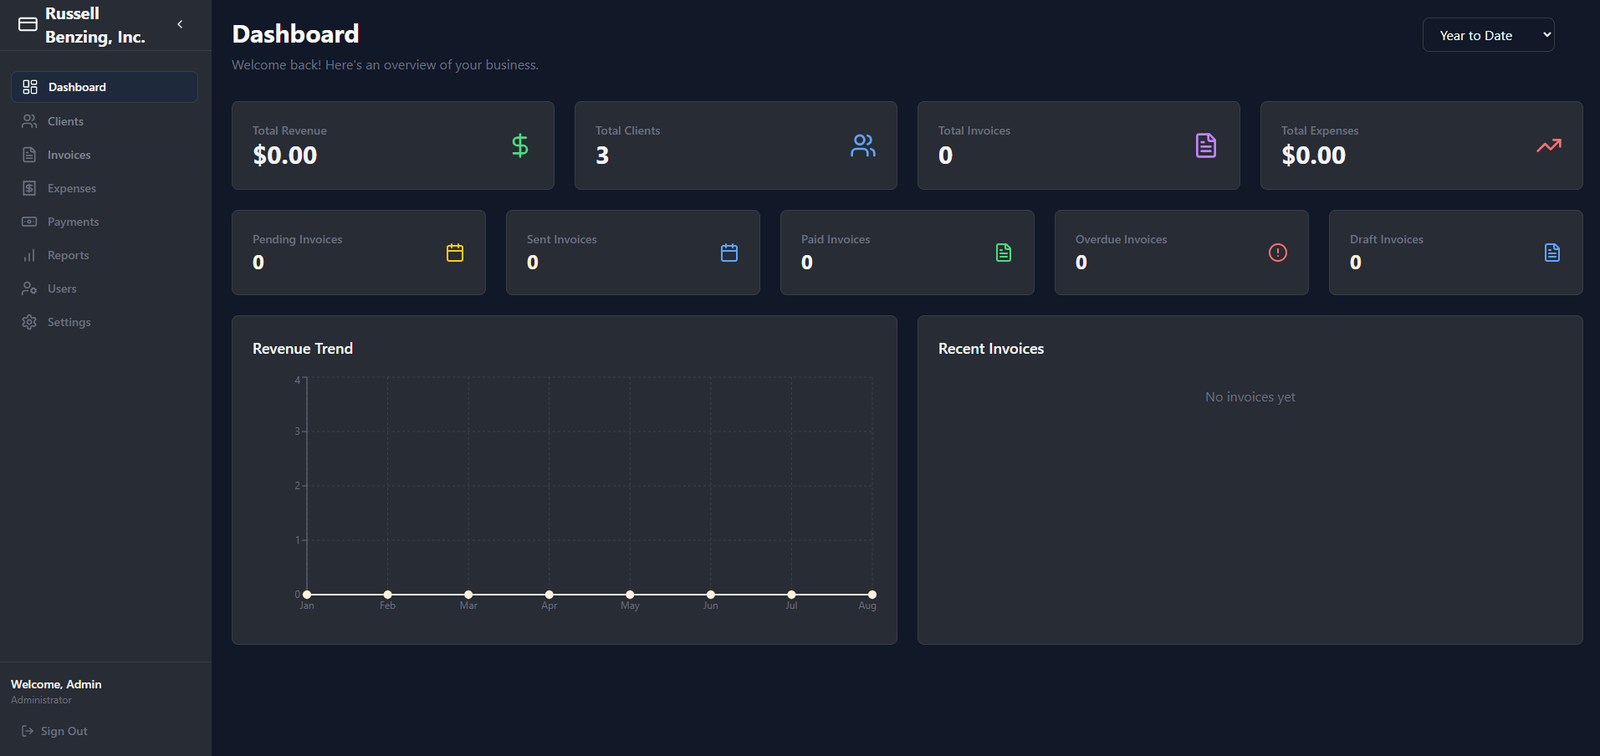Viewport: 1600px width, 756px height.
Task: Open the Users management page
Action: (104, 289)
